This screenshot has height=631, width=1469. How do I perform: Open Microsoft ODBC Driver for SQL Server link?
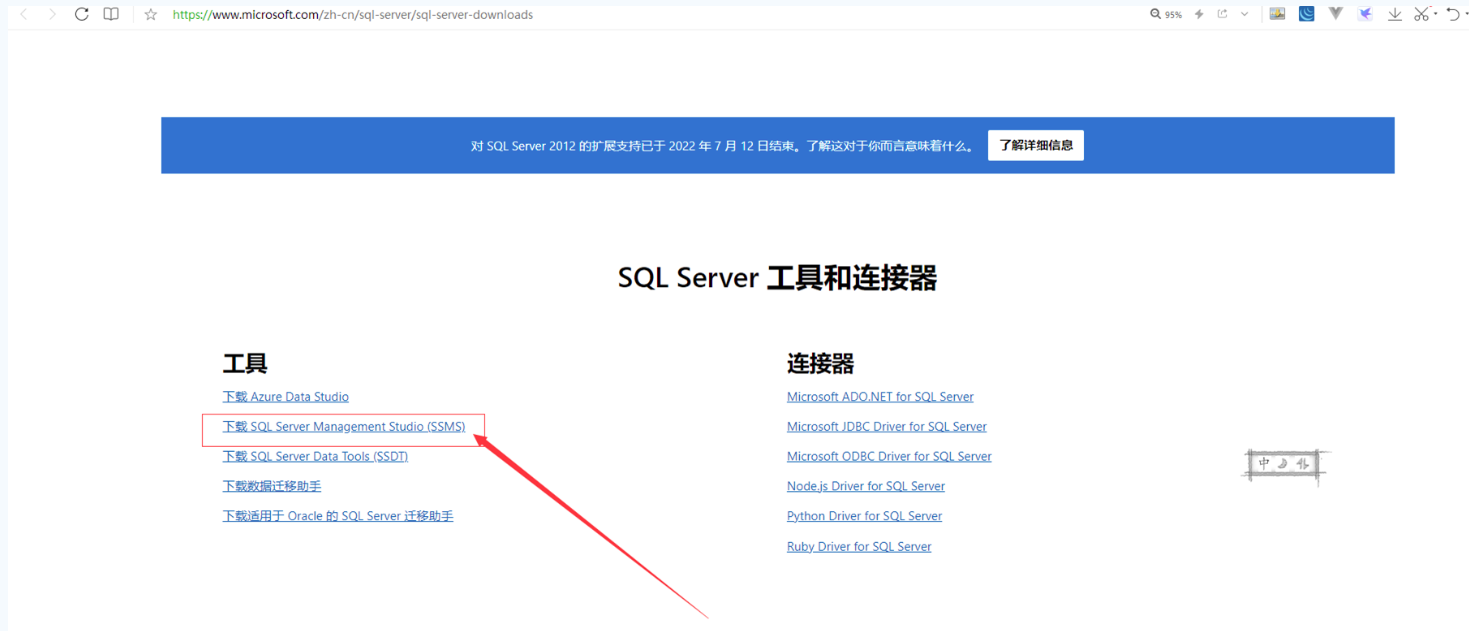point(889,456)
